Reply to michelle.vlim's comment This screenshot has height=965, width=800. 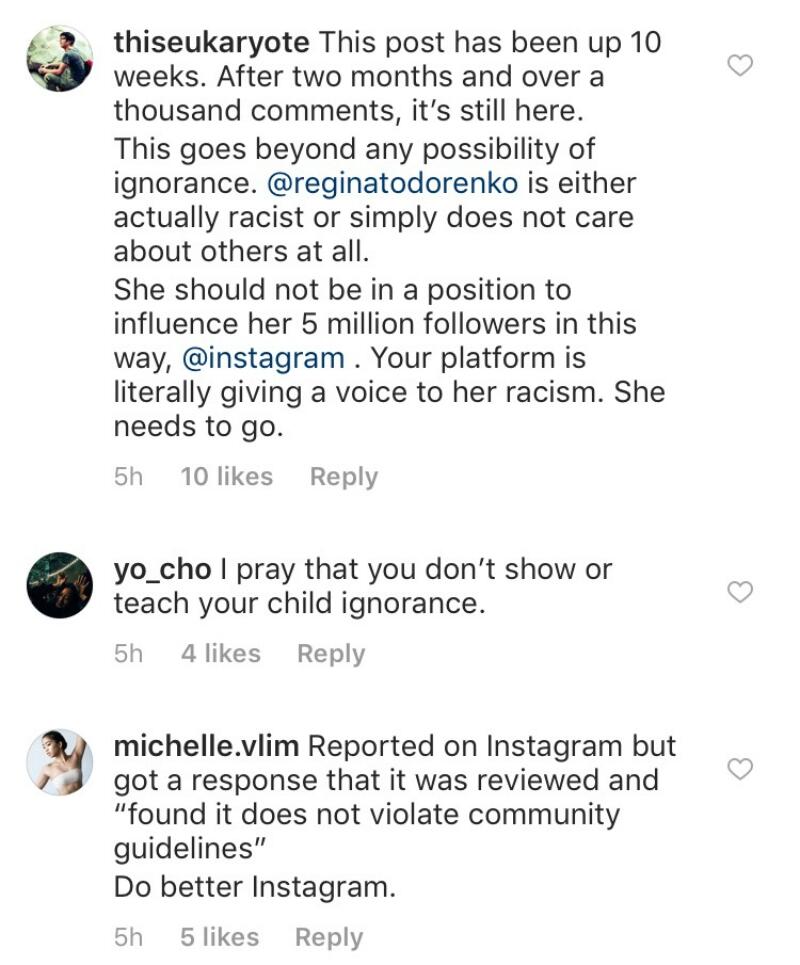pos(329,938)
